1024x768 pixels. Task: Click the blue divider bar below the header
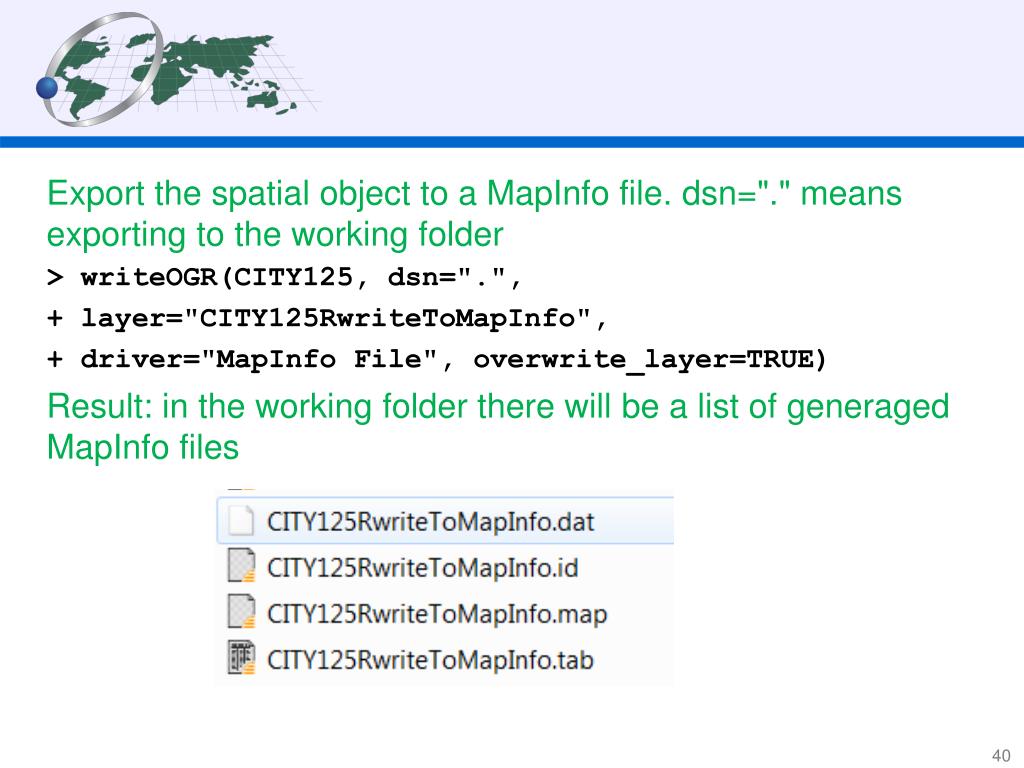point(512,142)
